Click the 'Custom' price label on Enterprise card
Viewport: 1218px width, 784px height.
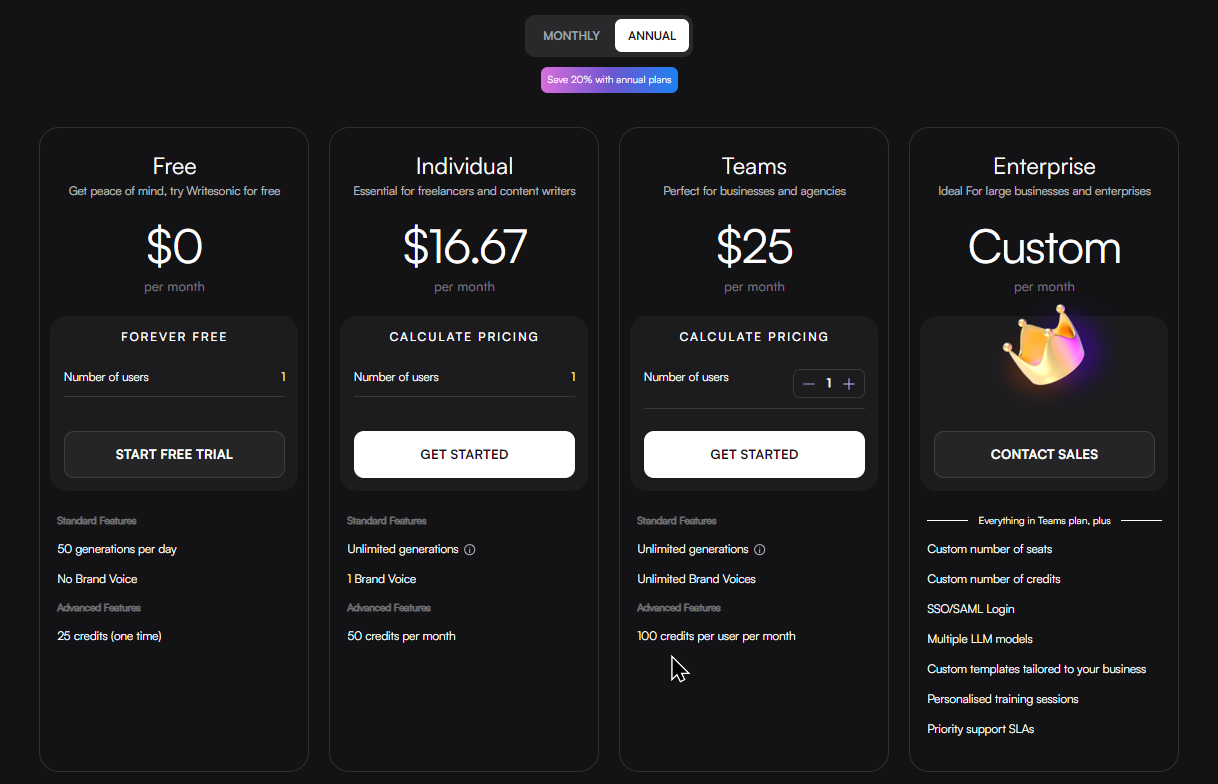pyautogui.click(x=1044, y=248)
